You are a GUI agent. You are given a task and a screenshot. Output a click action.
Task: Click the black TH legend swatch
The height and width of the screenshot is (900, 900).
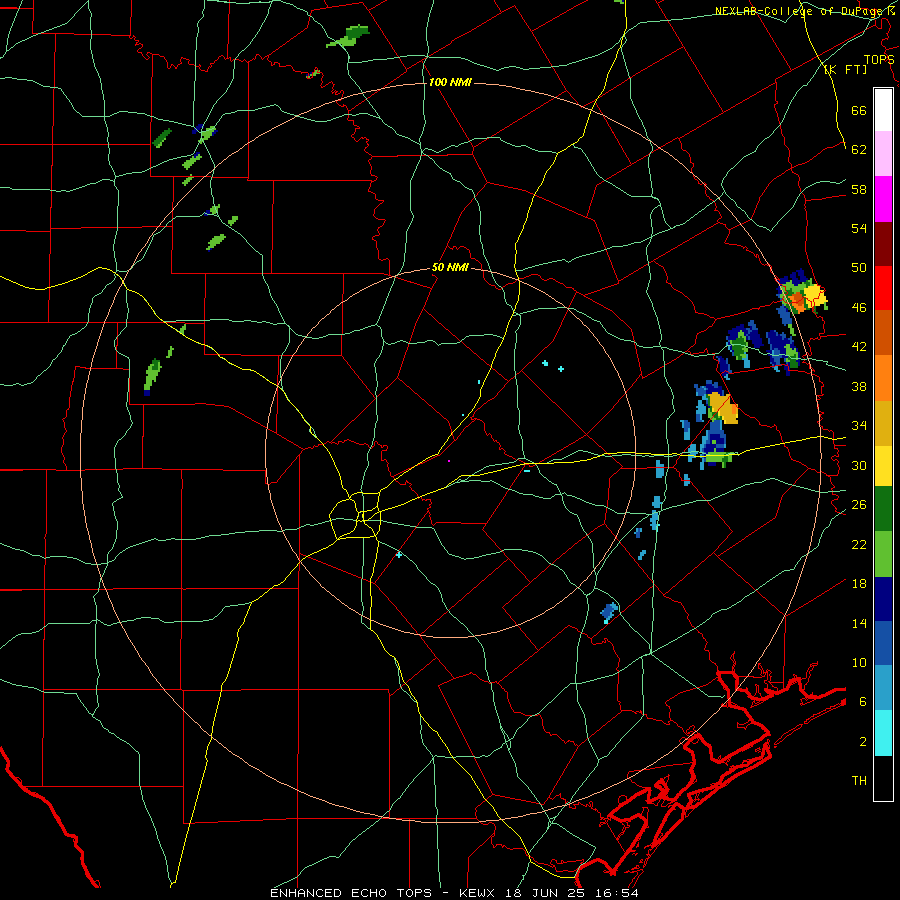(883, 778)
